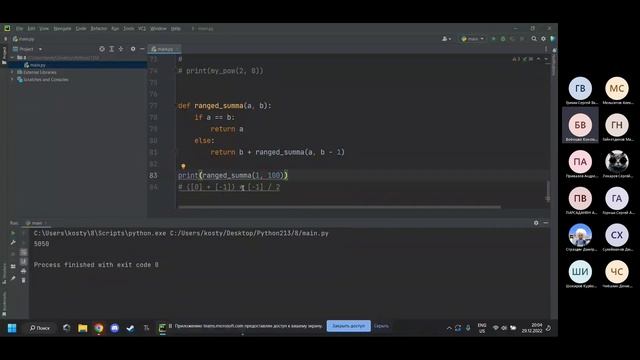Click the console output value 5050
Image resolution: width=640 pixels, height=360 pixels.
pos(41,244)
